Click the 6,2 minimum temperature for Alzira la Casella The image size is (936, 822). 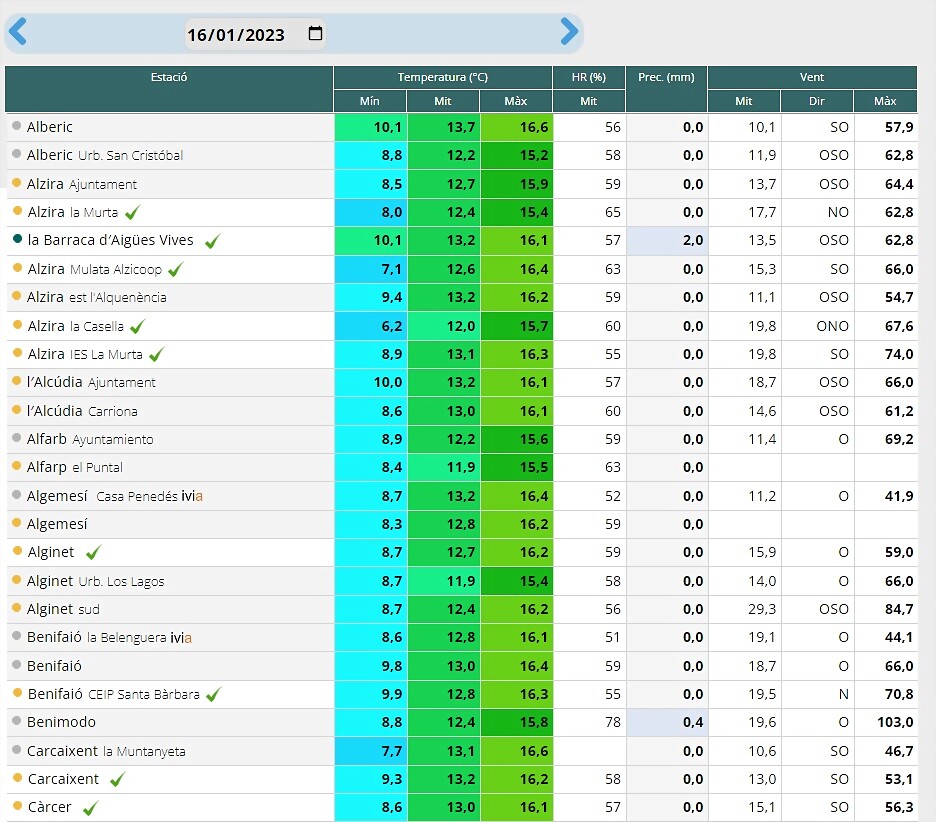click(x=392, y=326)
